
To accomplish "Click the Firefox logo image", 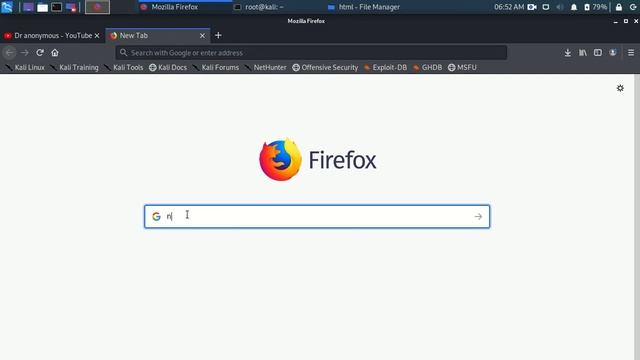I will click(280, 159).
